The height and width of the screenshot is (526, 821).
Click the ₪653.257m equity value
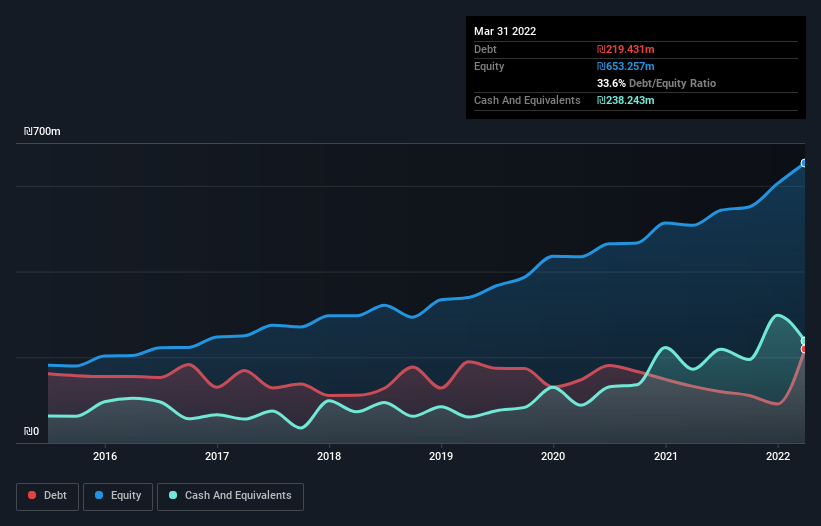click(626, 66)
